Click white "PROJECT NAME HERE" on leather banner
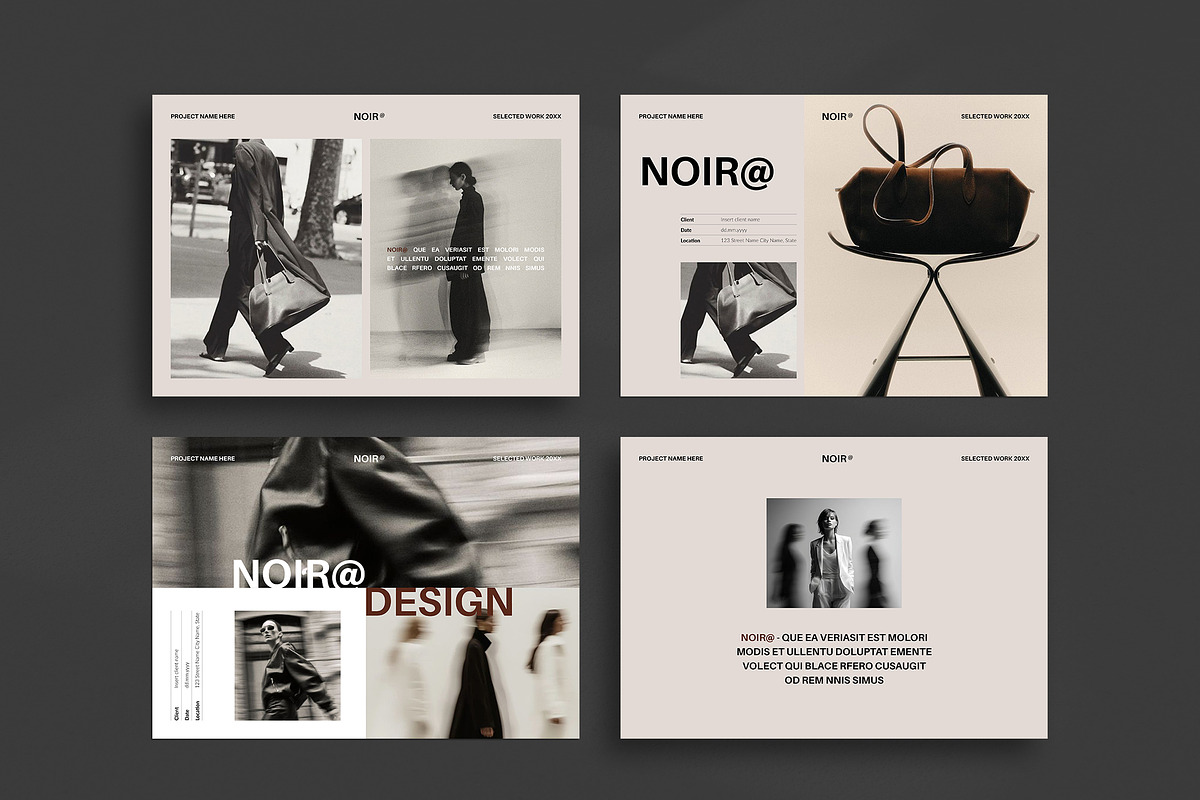The width and height of the screenshot is (1200, 800). tap(203, 459)
